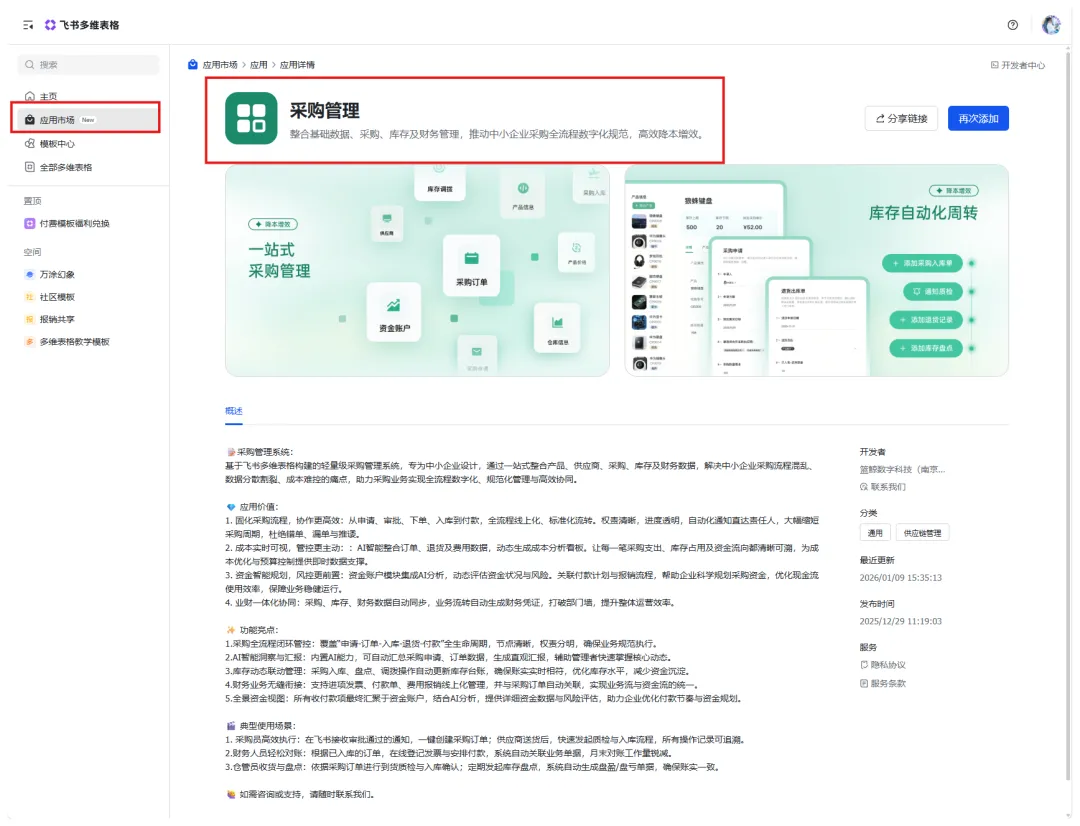Open the 社区模板 space
Screen dimensions: 1080x826
[88, 297]
